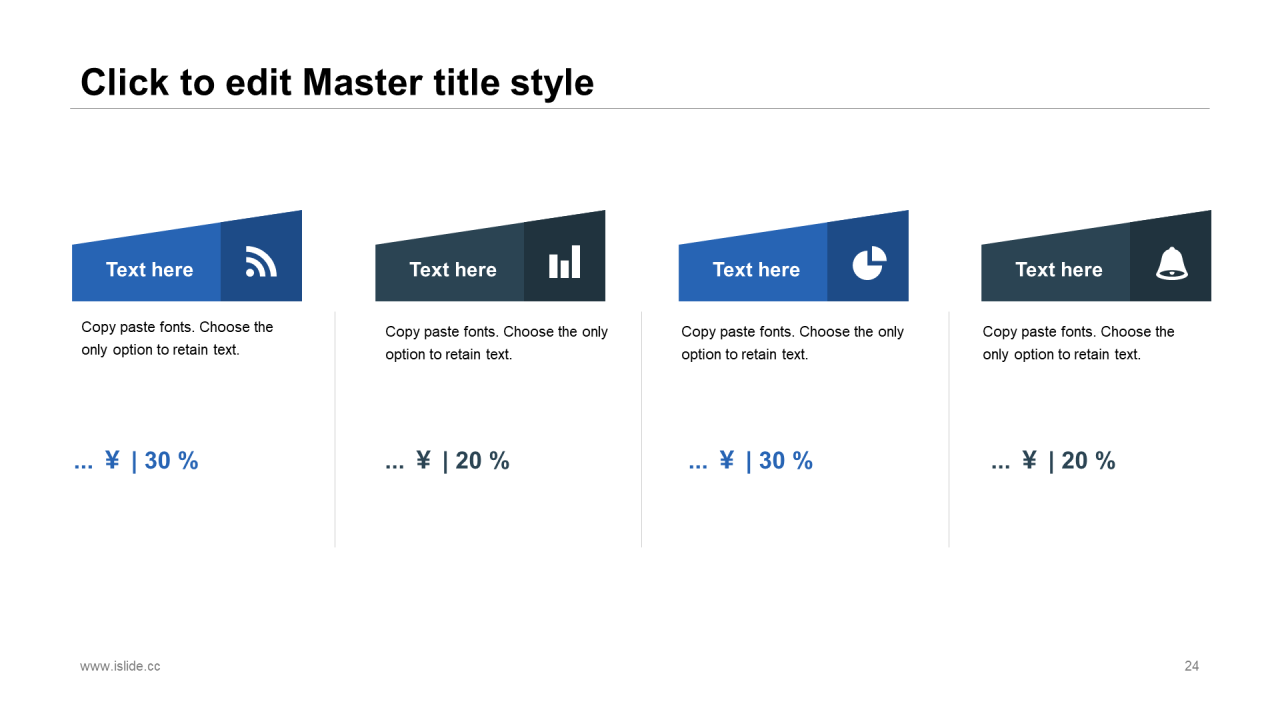Image resolution: width=1280 pixels, height=720 pixels.
Task: Select first column 'Copy paste fonts' description
Action: (177, 338)
